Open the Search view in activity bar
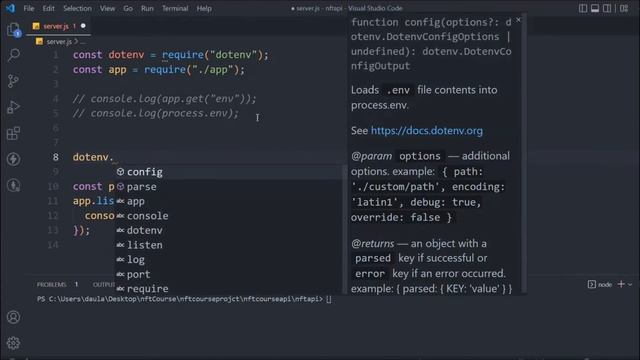 click(x=13, y=55)
